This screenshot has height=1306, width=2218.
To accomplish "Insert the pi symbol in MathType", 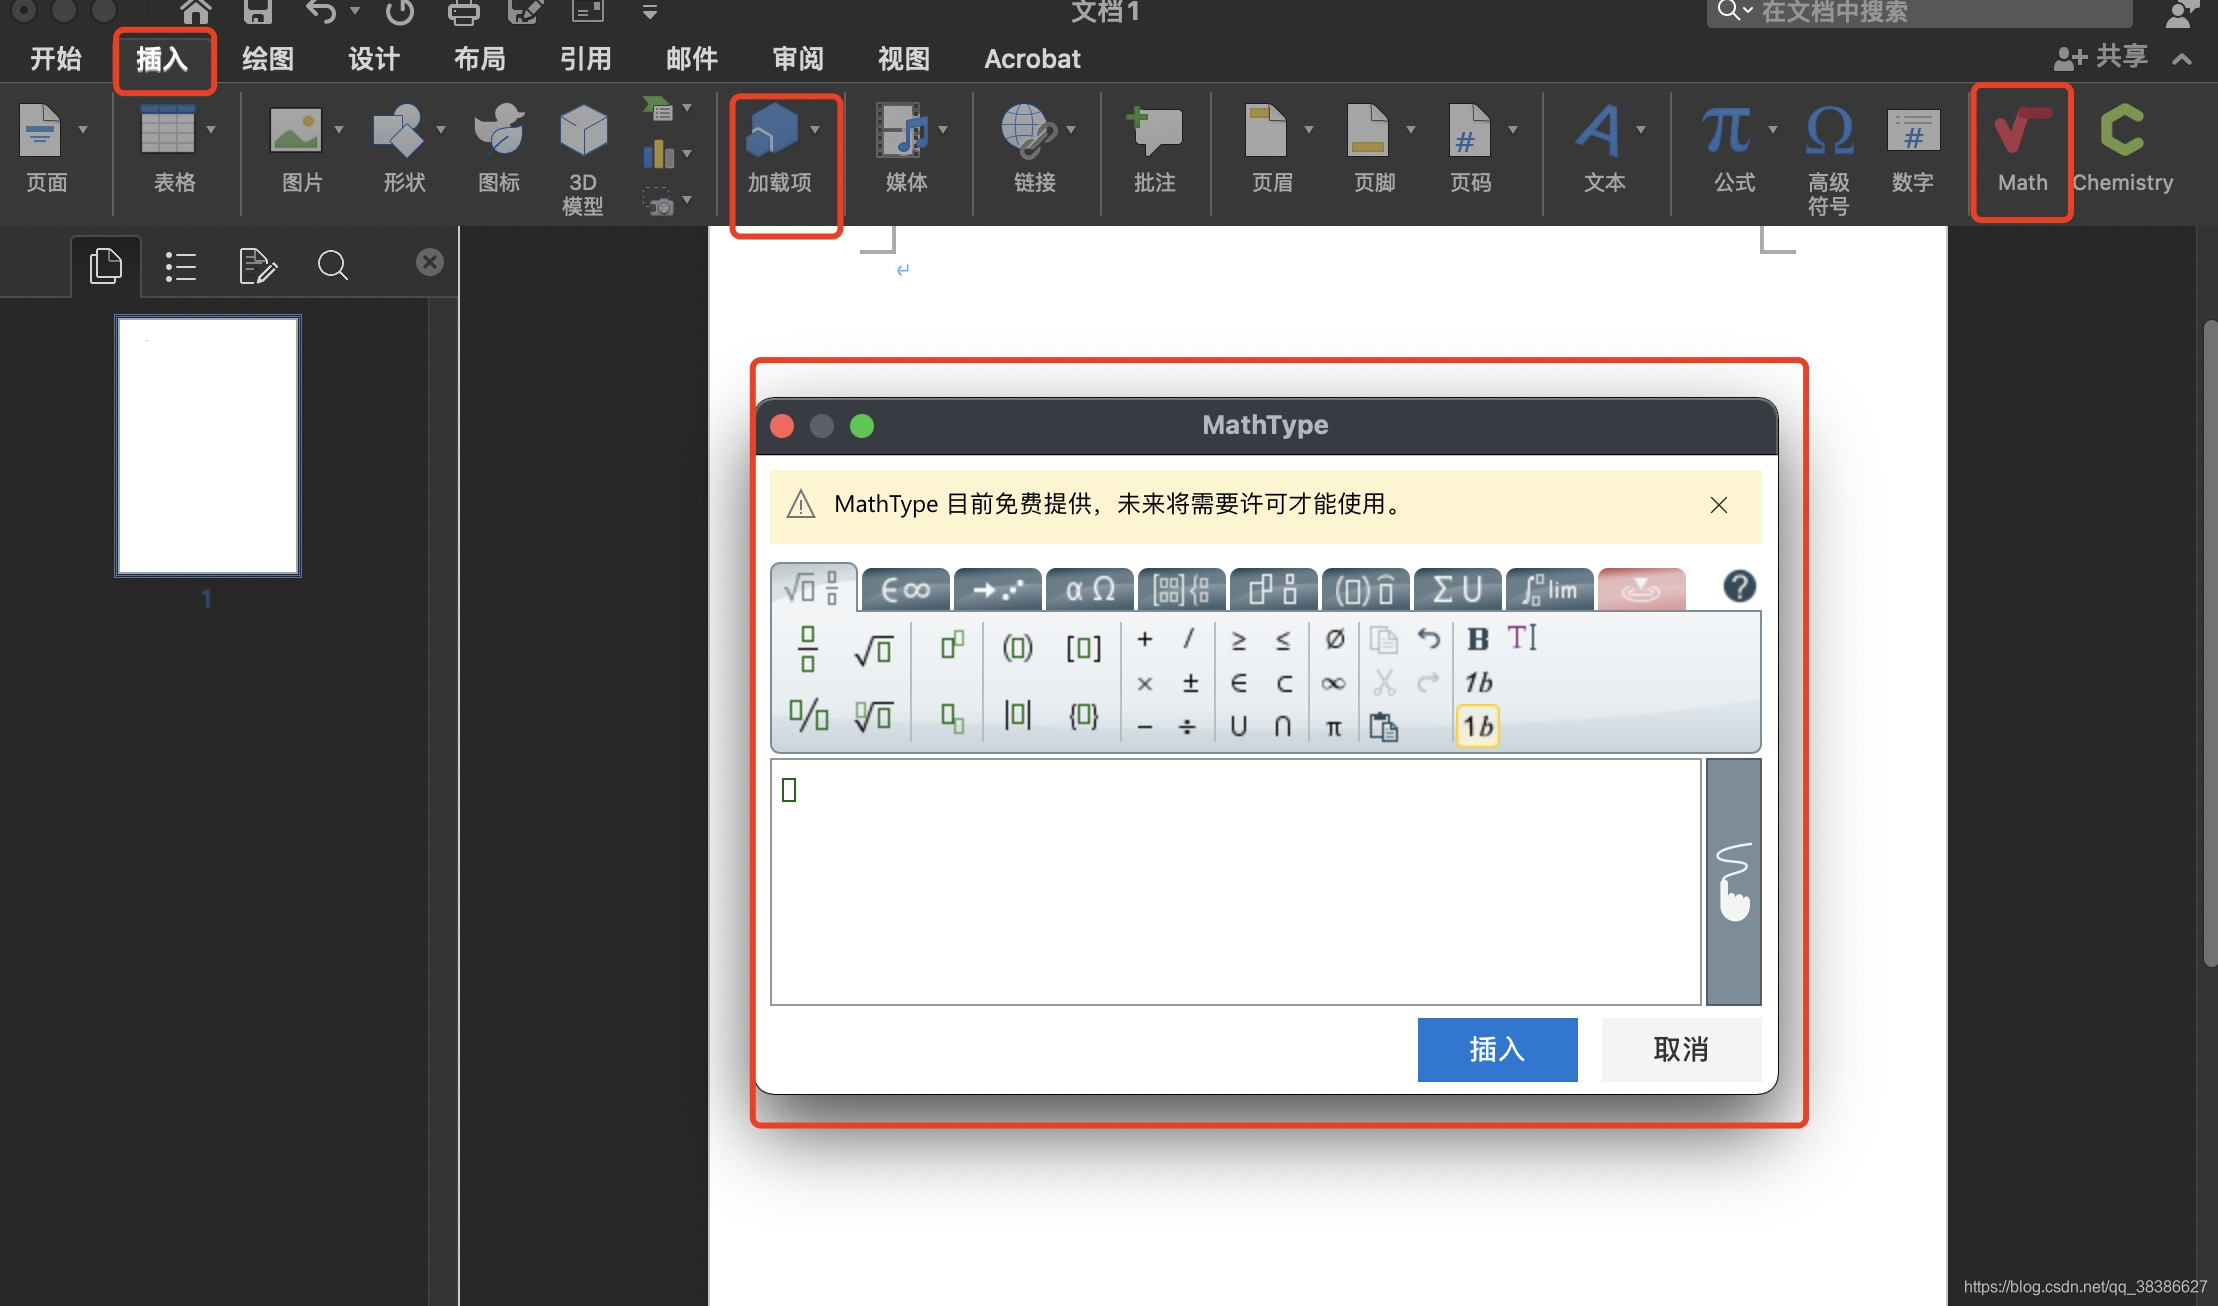I will click(x=1333, y=727).
